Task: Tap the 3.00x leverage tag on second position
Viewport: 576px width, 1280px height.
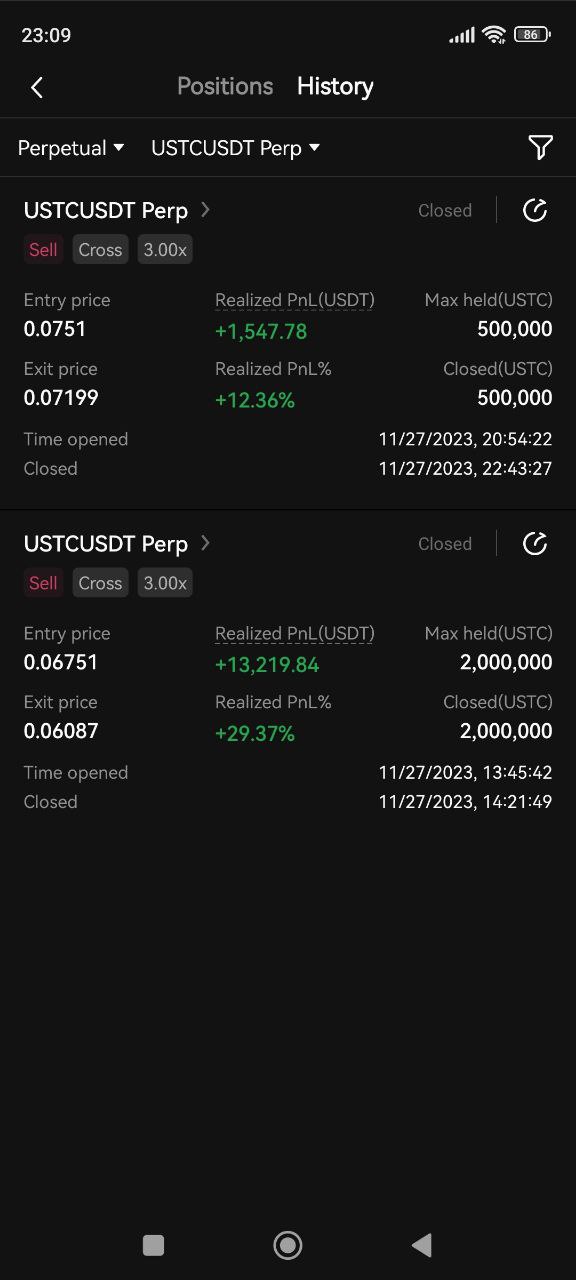Action: 165,583
